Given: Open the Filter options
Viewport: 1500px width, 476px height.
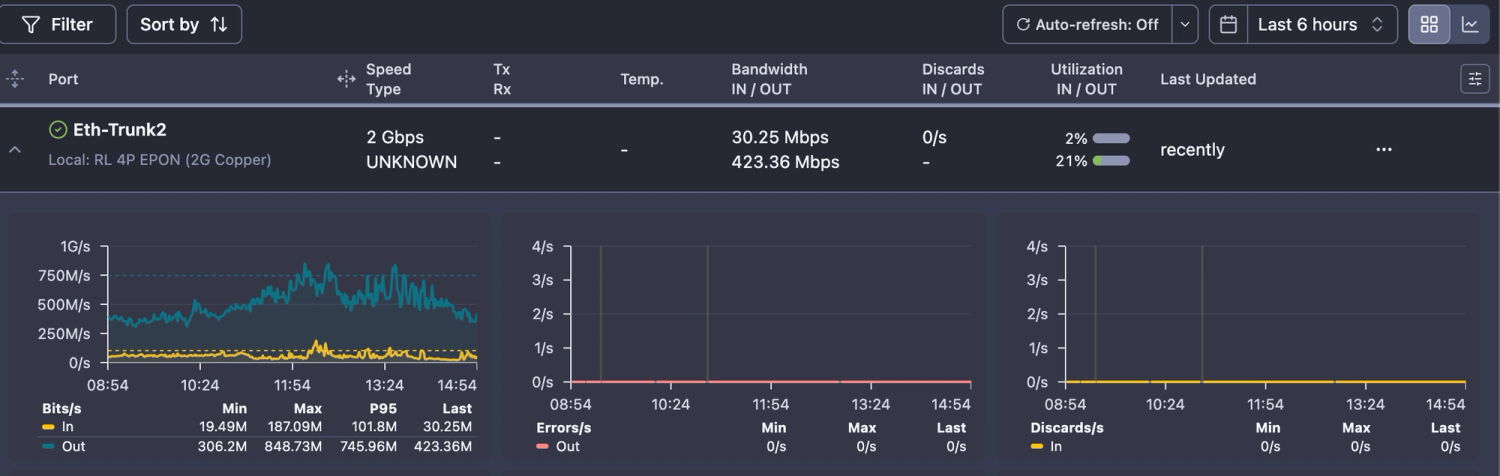Looking at the screenshot, I should [56, 24].
